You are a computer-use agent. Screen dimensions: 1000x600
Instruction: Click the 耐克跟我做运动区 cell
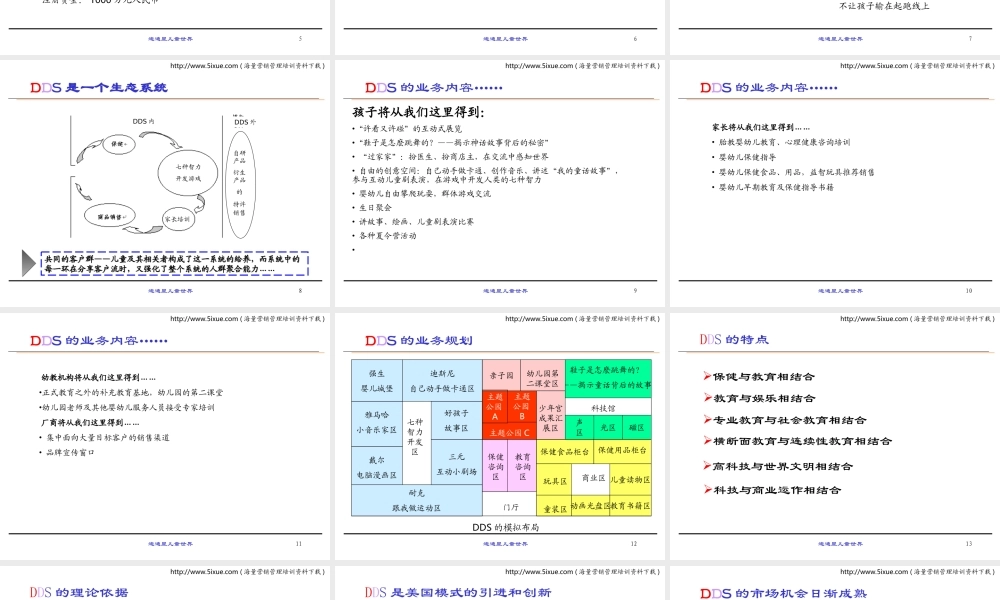point(419,500)
